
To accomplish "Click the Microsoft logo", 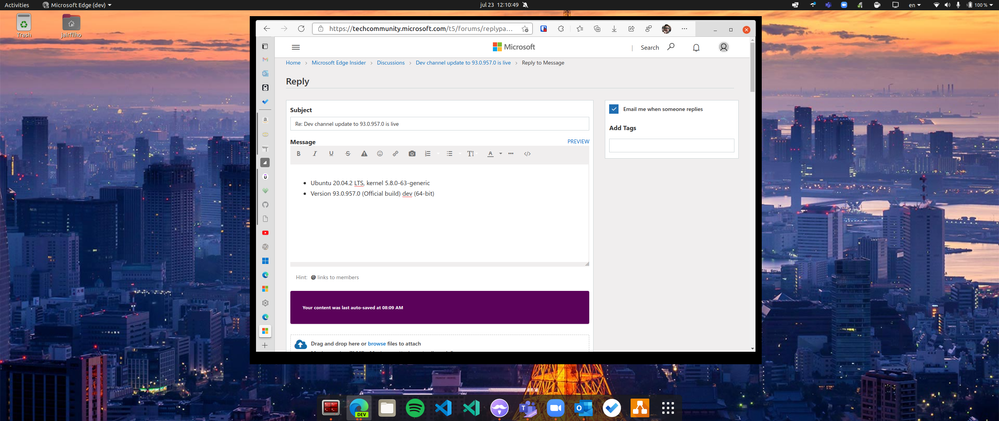I will (514, 47).
